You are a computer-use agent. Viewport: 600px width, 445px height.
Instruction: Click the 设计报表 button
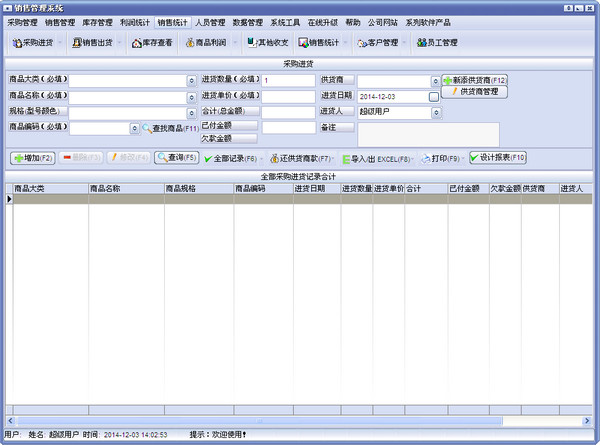point(497,158)
